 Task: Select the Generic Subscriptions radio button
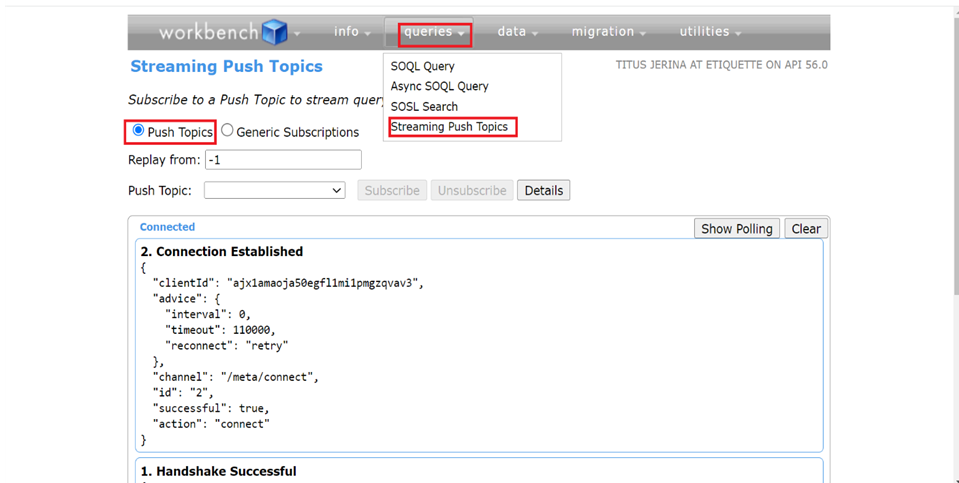click(x=228, y=130)
